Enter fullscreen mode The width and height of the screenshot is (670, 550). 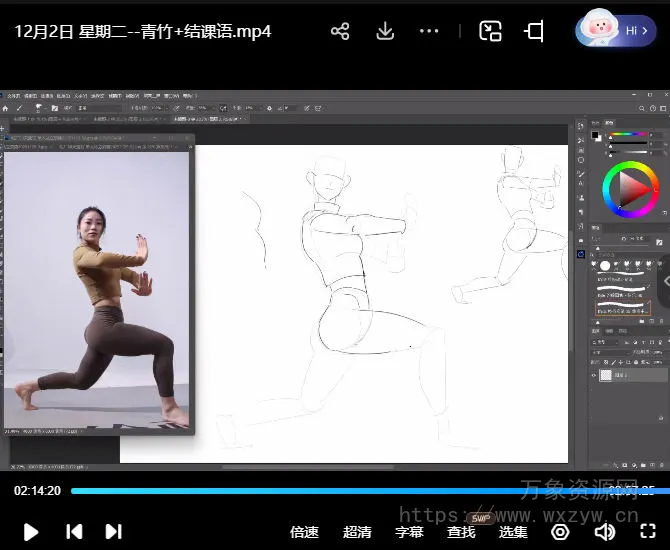tap(647, 532)
